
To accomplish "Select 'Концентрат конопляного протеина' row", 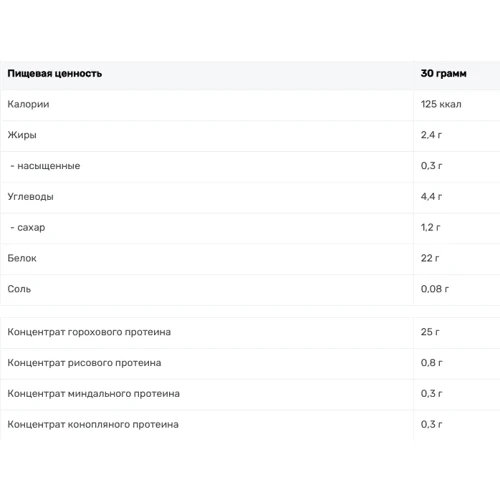I will (x=250, y=425).
